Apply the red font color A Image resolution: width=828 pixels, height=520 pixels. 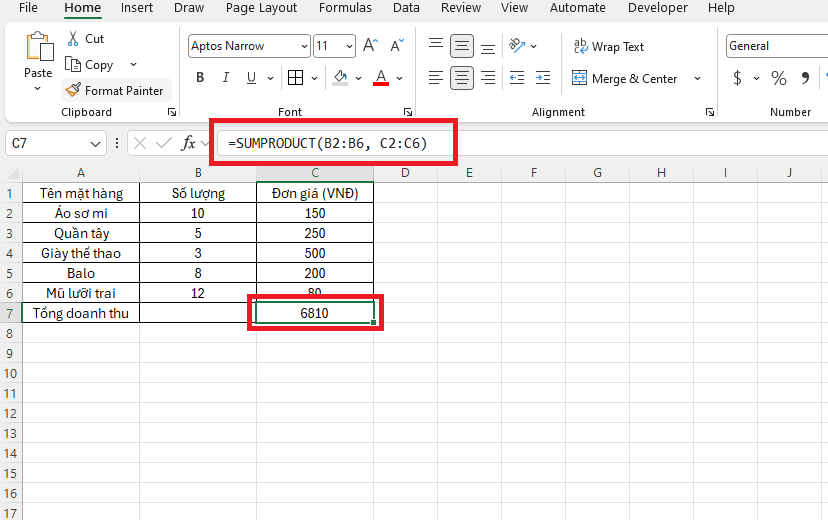[x=381, y=78]
